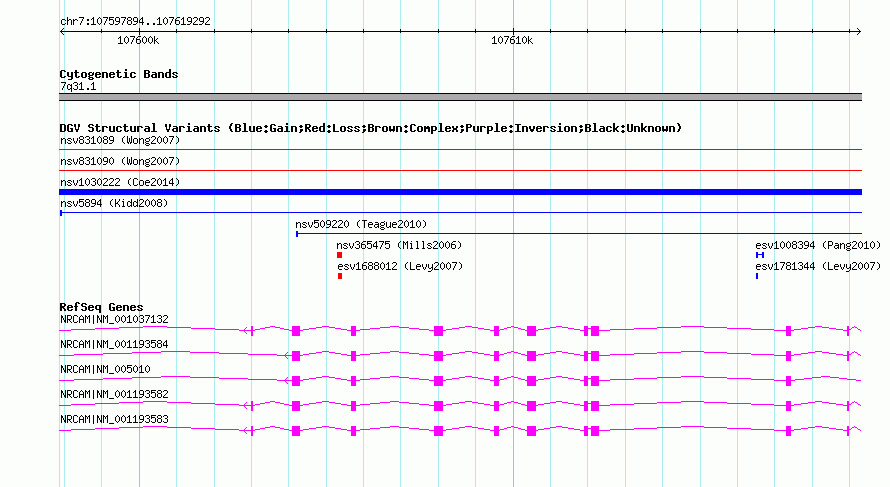Screen dimensions: 890x487
Task: Click the Cytogenetic Bands track title
Action: 119,74
